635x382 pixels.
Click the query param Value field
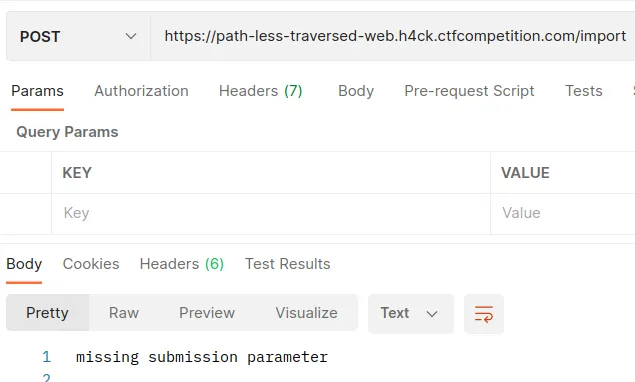(563, 213)
